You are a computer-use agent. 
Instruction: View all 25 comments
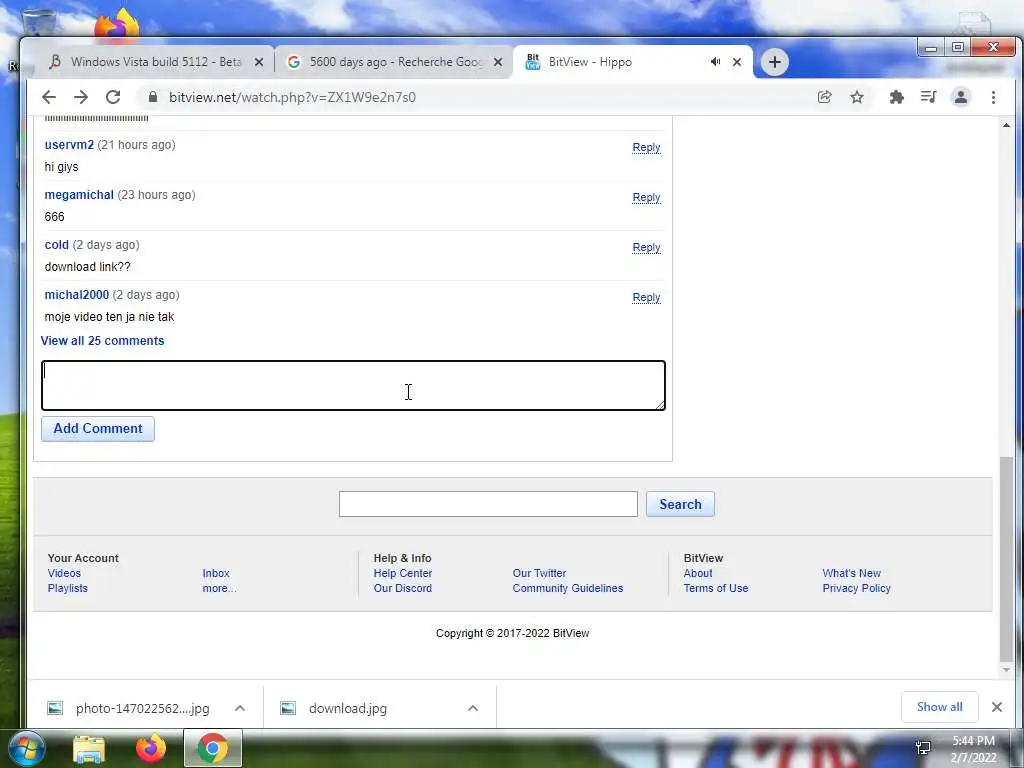[x=103, y=341]
